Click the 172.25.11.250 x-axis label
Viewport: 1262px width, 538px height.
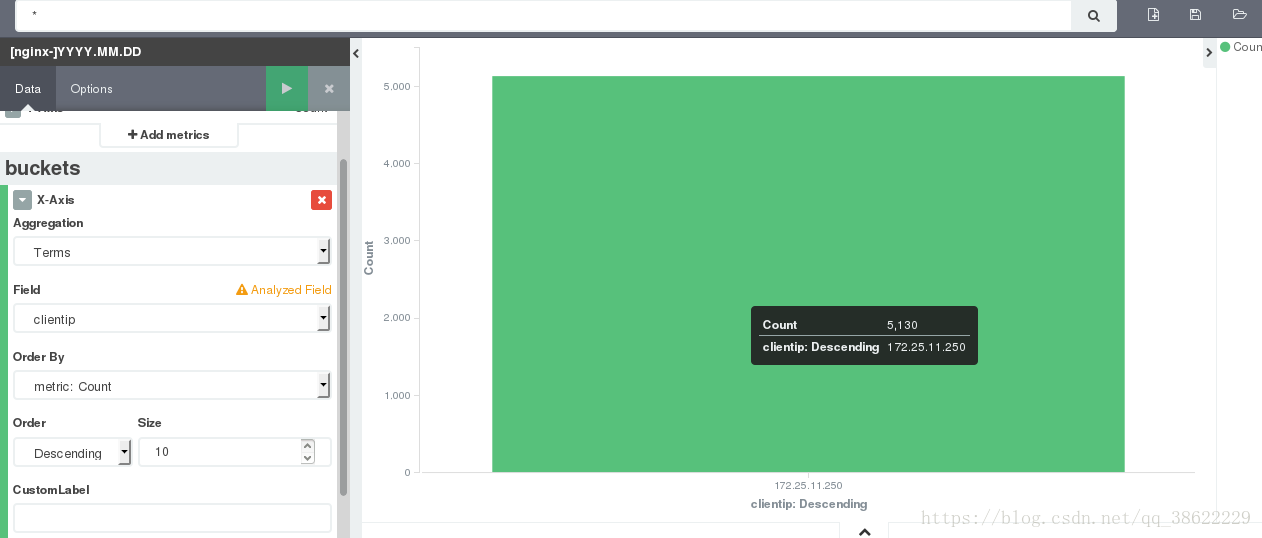point(808,485)
